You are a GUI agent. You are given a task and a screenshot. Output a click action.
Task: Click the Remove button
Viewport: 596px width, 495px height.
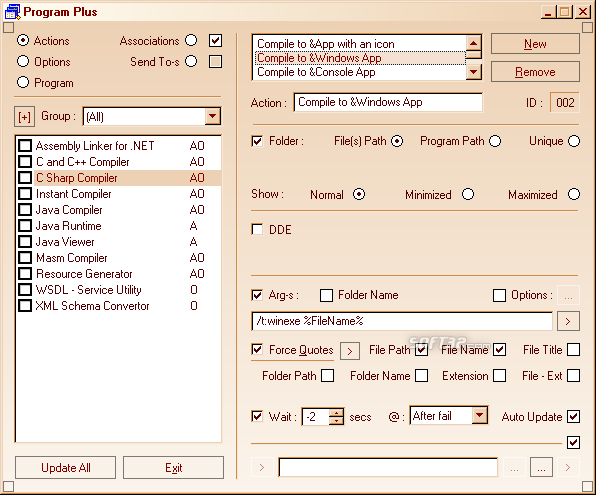coord(535,72)
